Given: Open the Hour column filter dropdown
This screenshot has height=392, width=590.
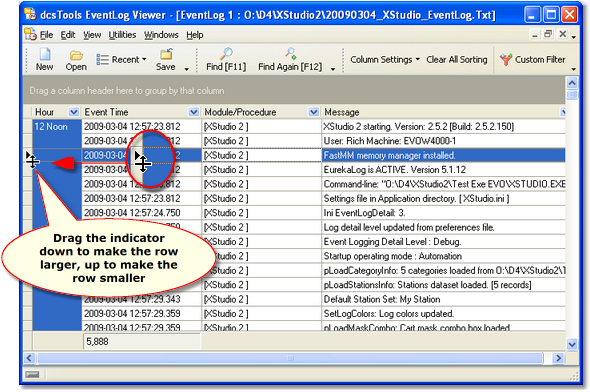Looking at the screenshot, I should 74,112.
